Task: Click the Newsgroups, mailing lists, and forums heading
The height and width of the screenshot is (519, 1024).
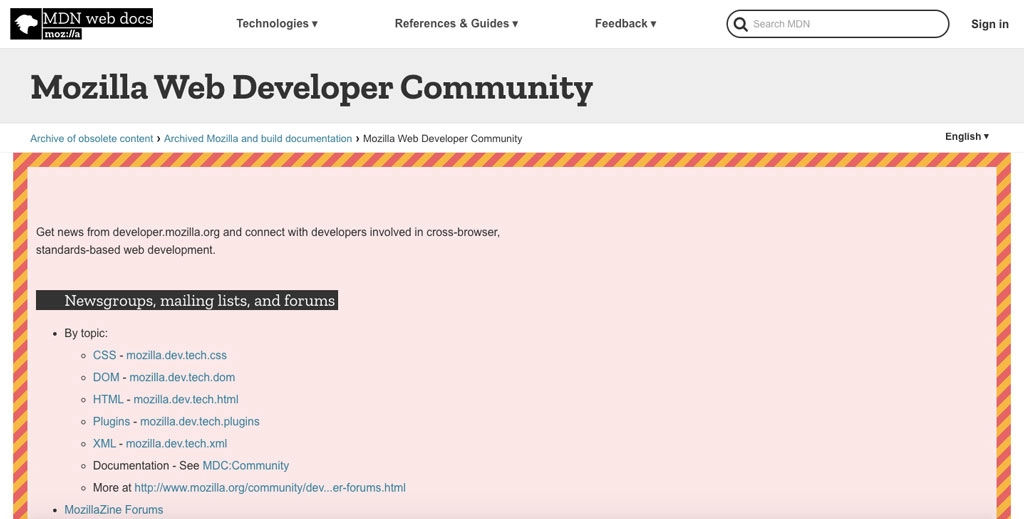Action: click(x=187, y=300)
